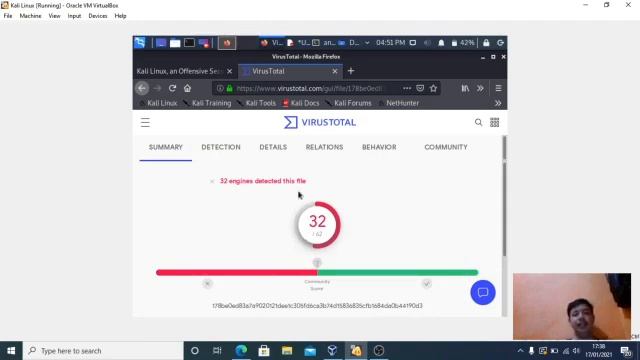Image resolution: width=640 pixels, height=360 pixels.
Task: Open File Explorer from taskbar
Action: pyautogui.click(x=287, y=351)
